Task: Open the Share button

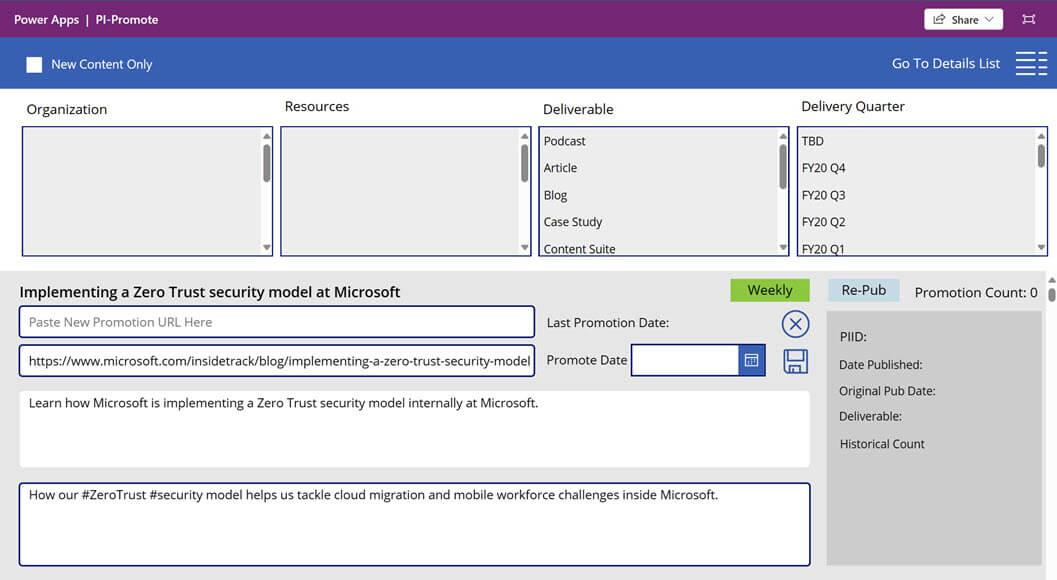Action: 963,20
